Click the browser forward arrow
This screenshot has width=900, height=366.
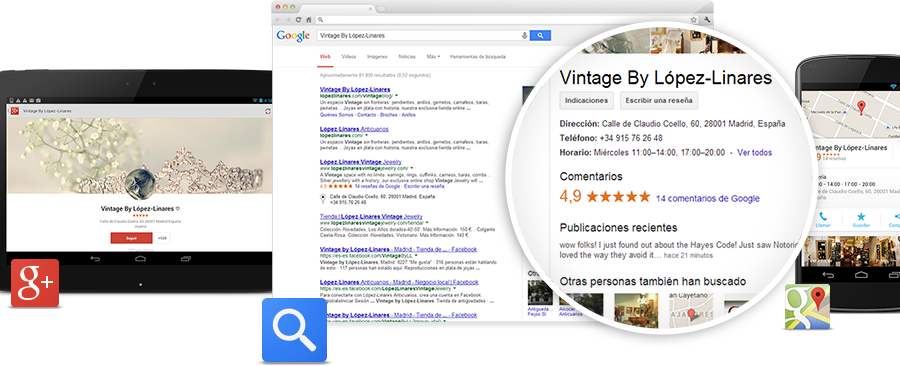[x=288, y=20]
